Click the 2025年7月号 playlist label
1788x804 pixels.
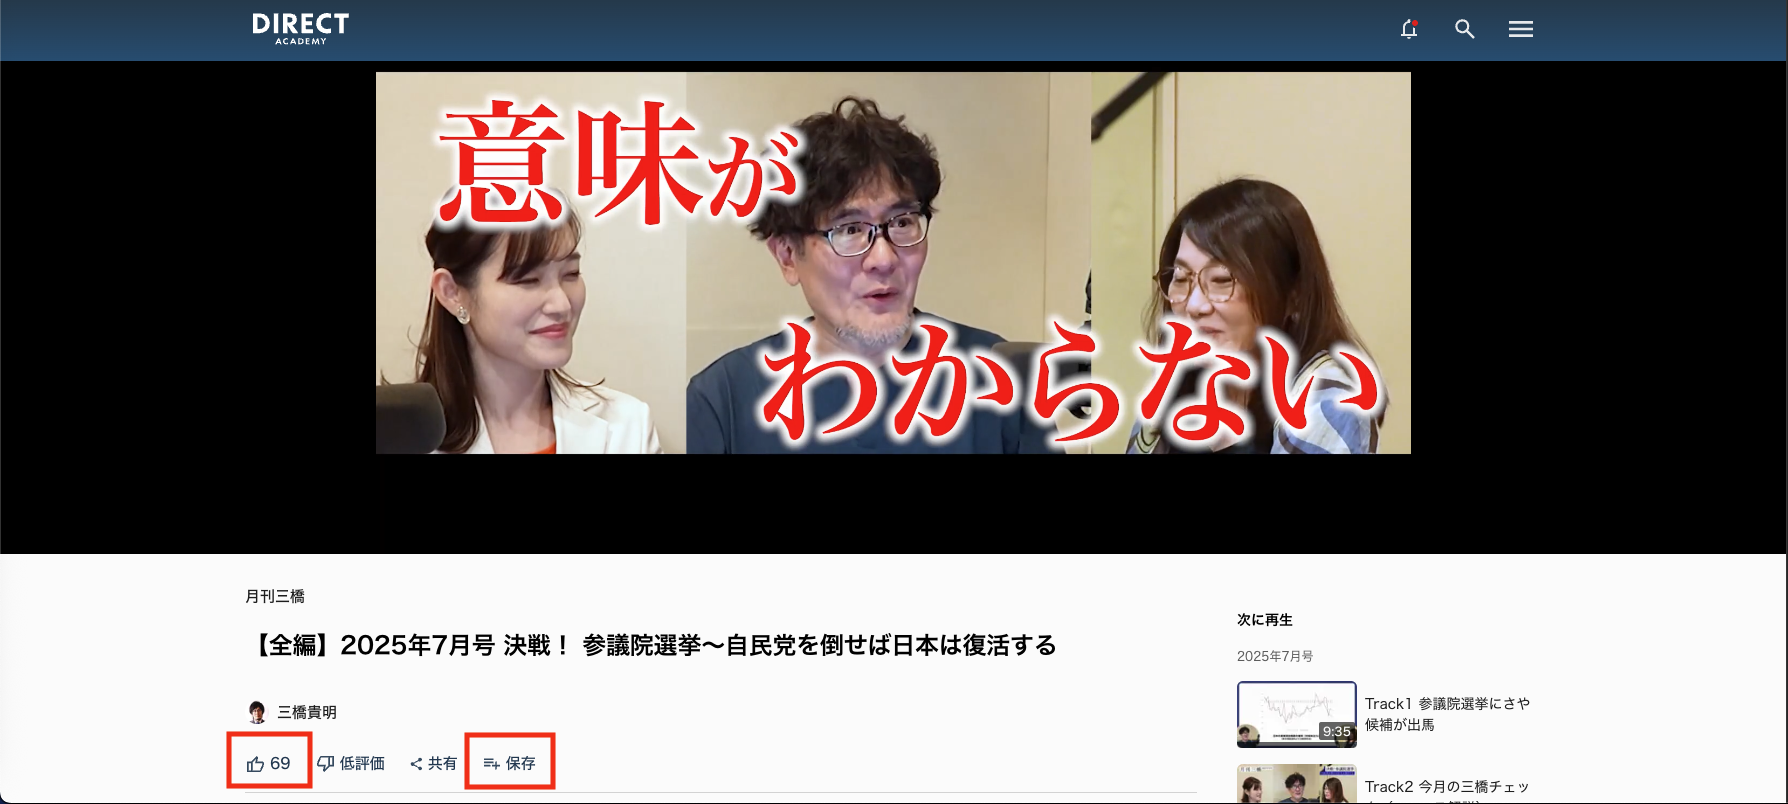[1275, 656]
